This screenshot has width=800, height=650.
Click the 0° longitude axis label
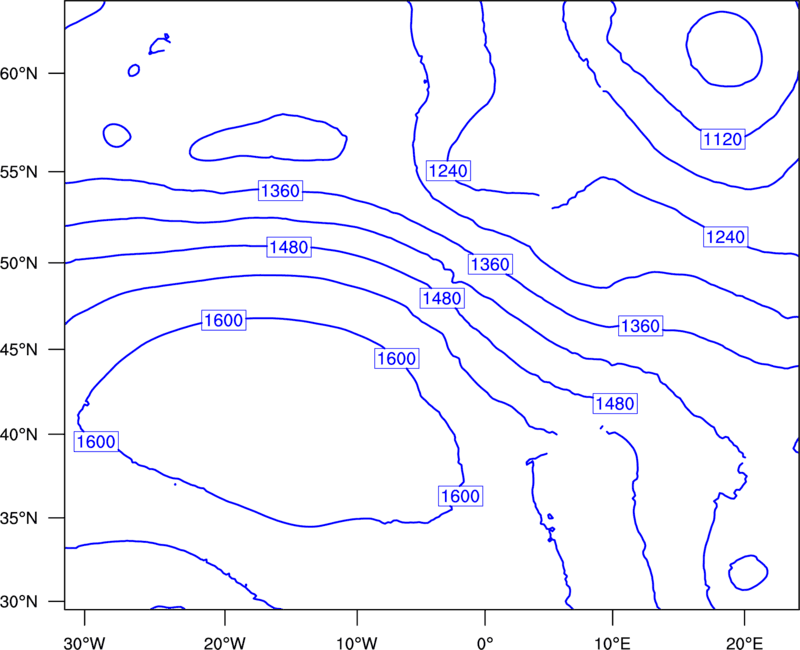[485, 643]
